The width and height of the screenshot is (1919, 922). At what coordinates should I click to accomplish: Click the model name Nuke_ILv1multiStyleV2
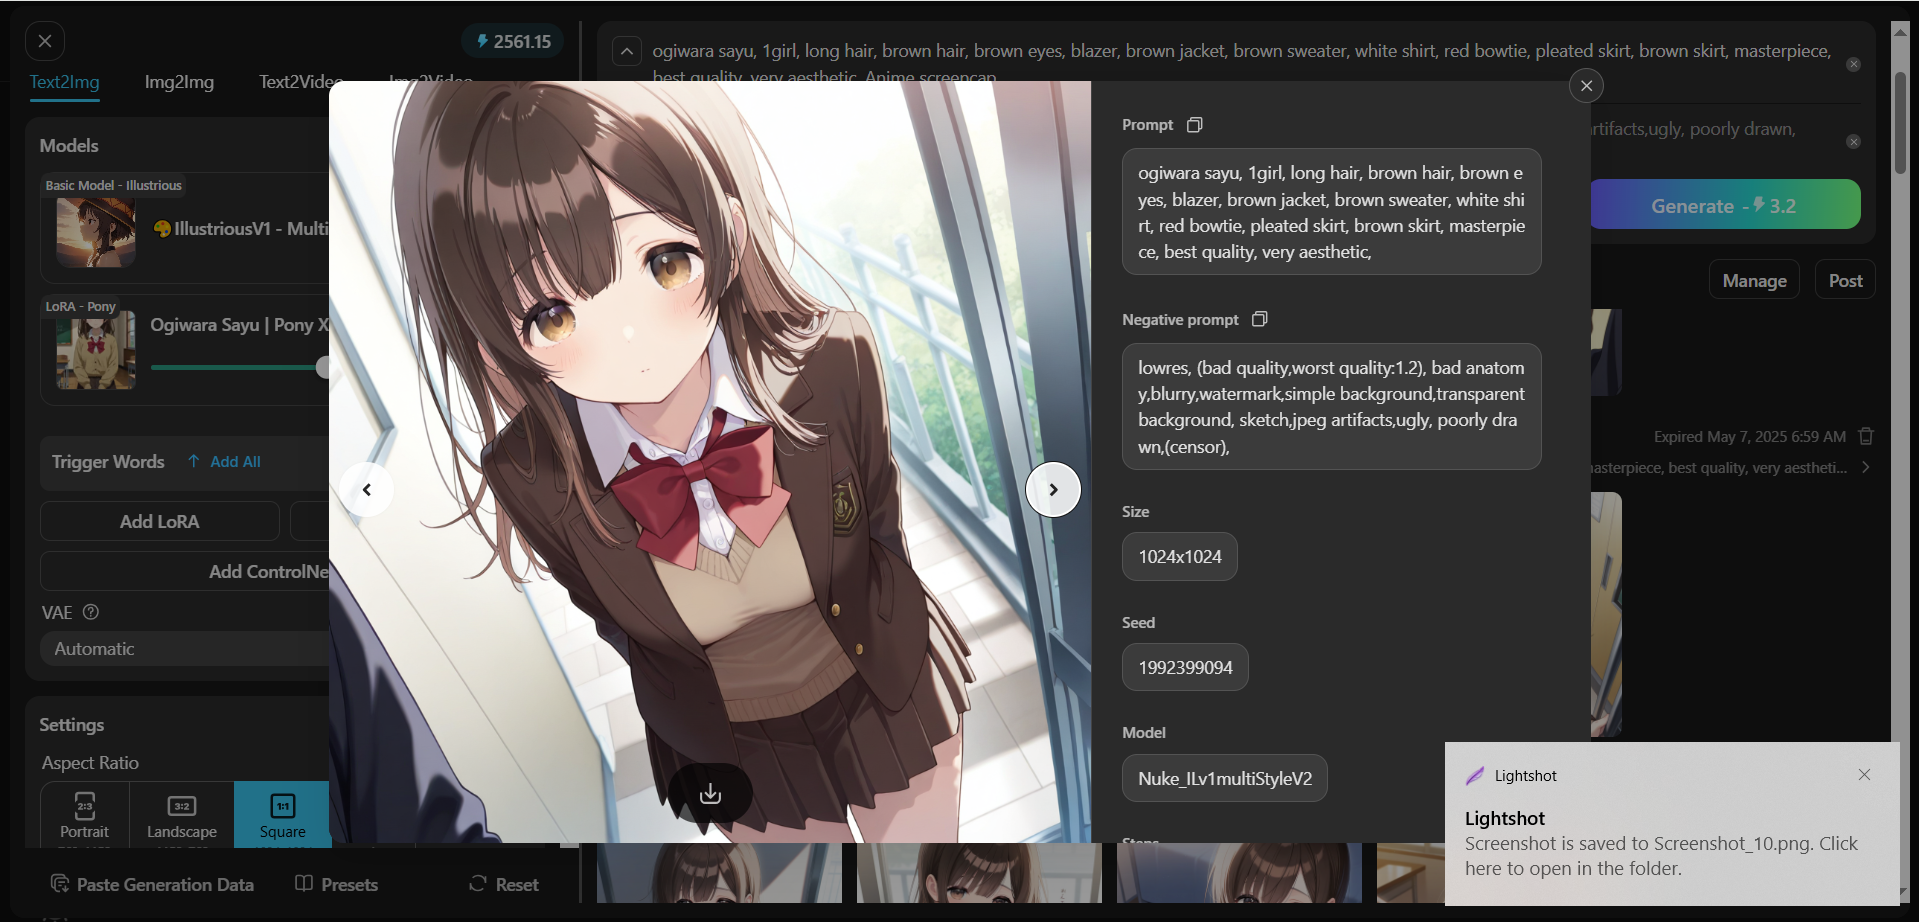click(x=1225, y=778)
